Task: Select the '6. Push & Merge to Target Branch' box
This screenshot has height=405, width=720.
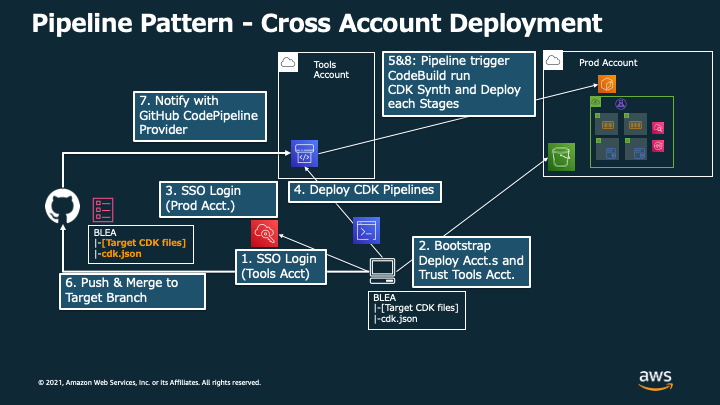Action: point(132,291)
